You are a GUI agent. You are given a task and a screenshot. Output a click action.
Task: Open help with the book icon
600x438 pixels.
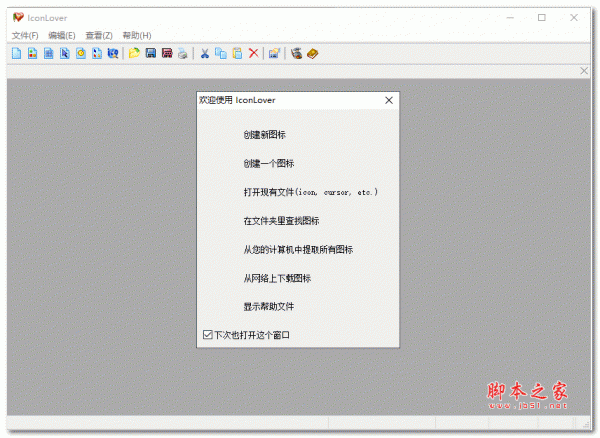pyautogui.click(x=313, y=54)
